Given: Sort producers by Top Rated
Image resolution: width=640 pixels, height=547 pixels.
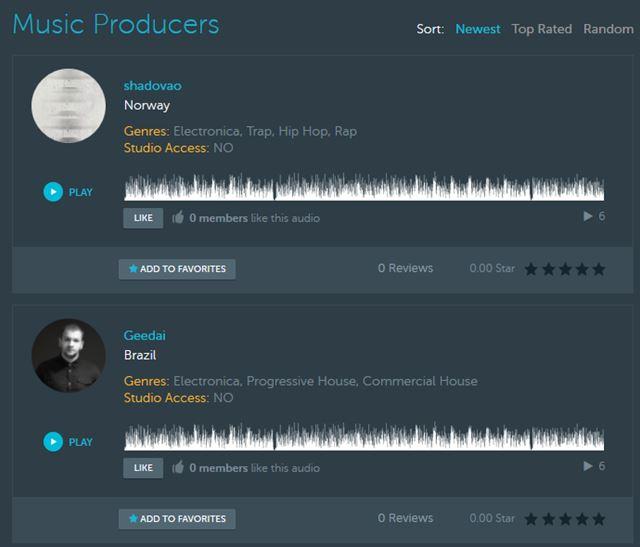Looking at the screenshot, I should point(542,29).
